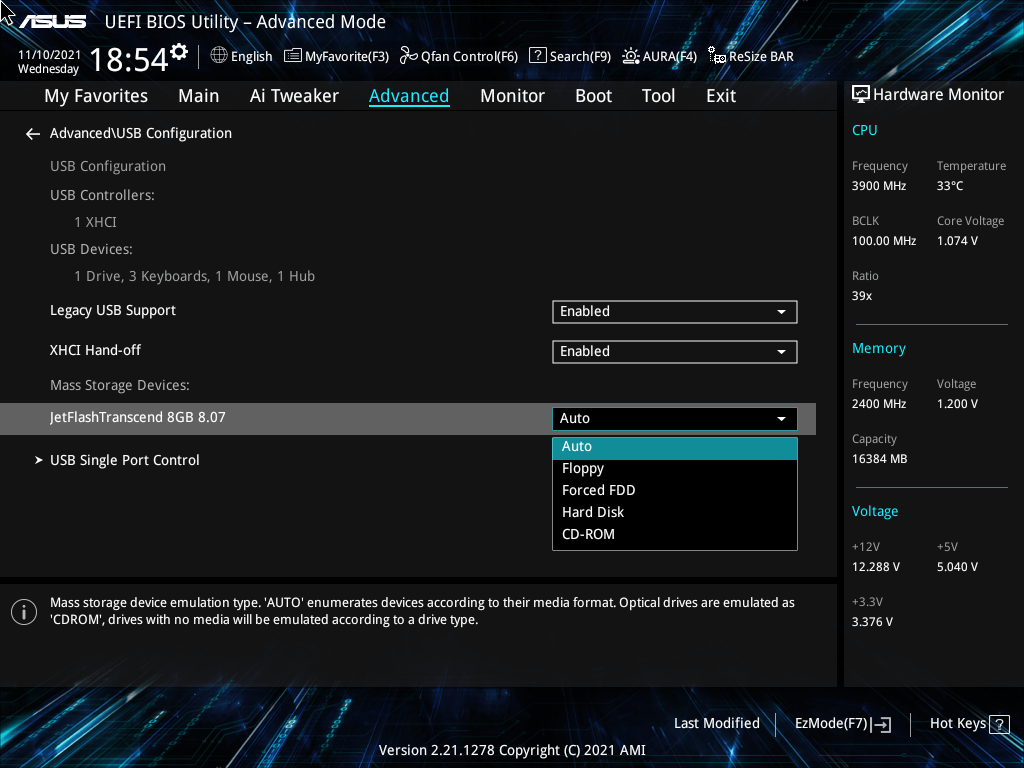Click the CPU temperature 33°C value
1024x768 pixels.
coord(950,186)
